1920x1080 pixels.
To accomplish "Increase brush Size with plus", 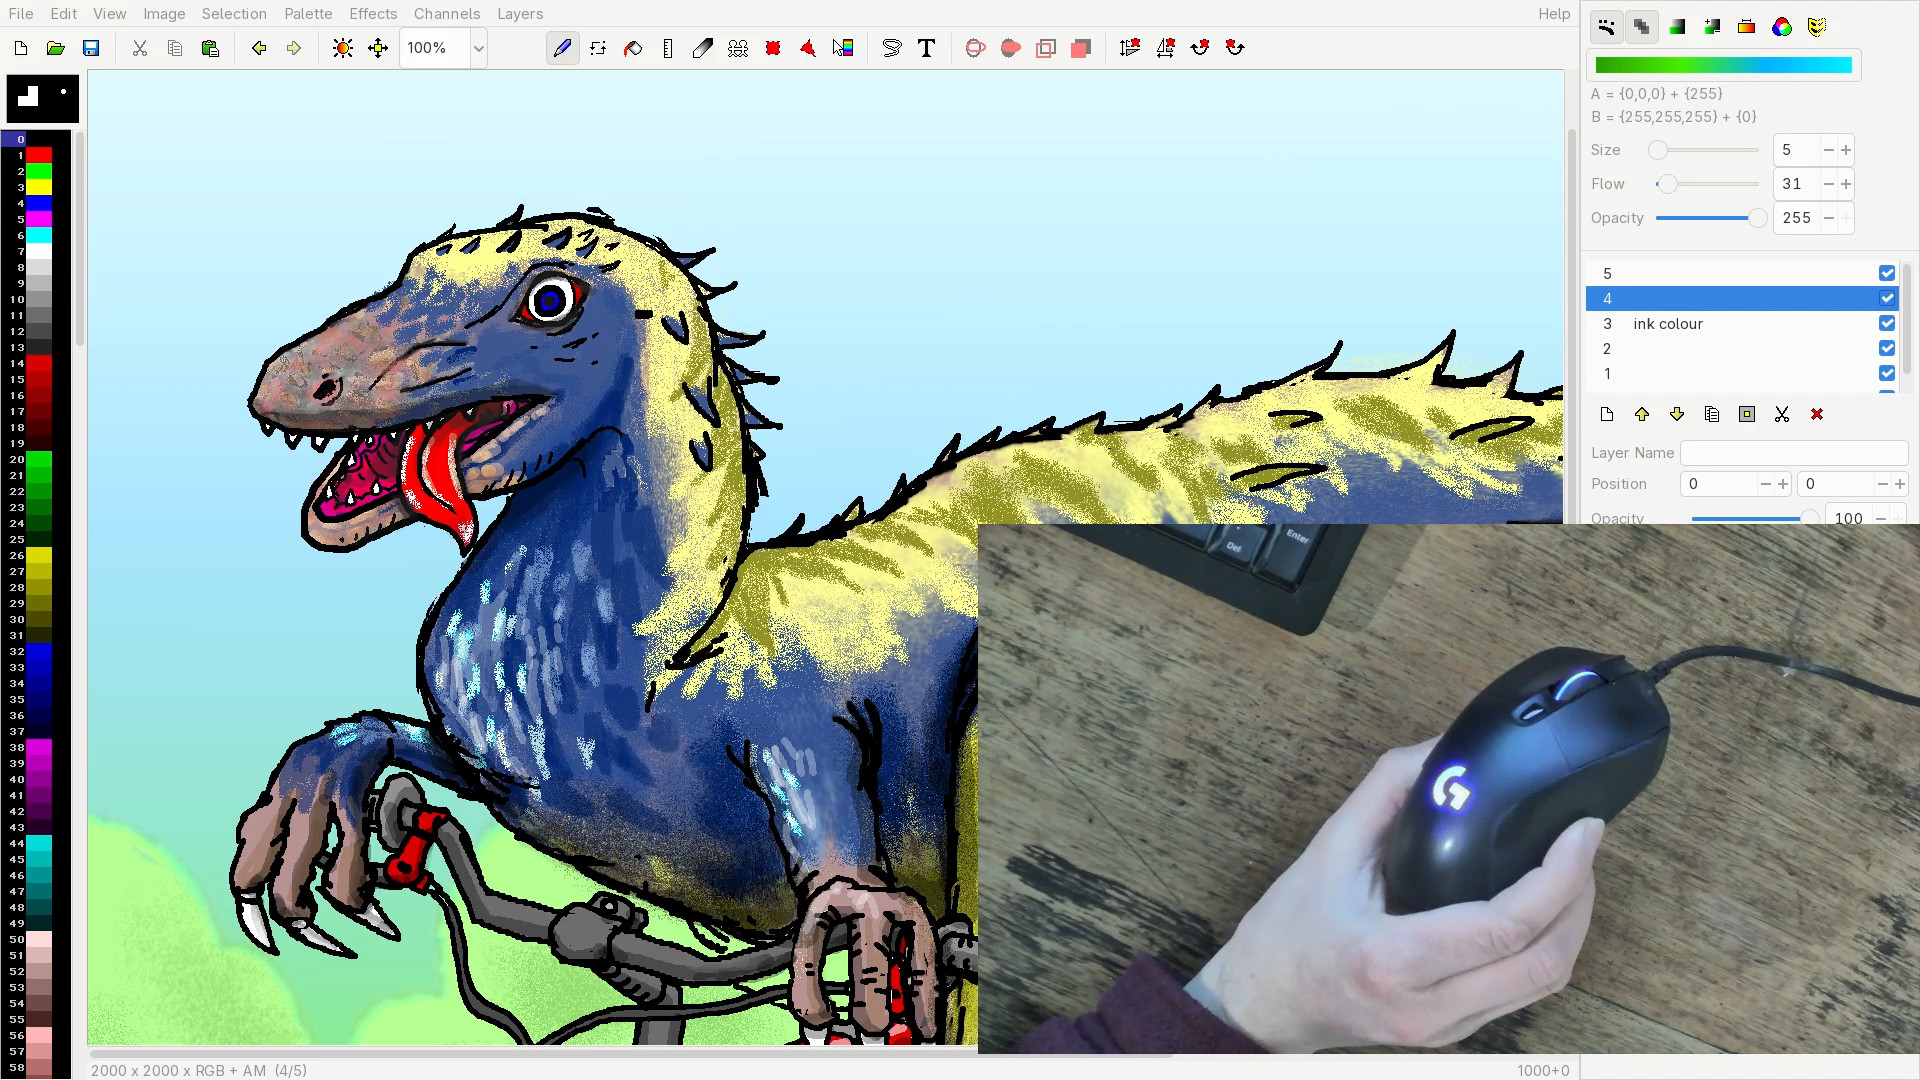I will [1846, 150].
